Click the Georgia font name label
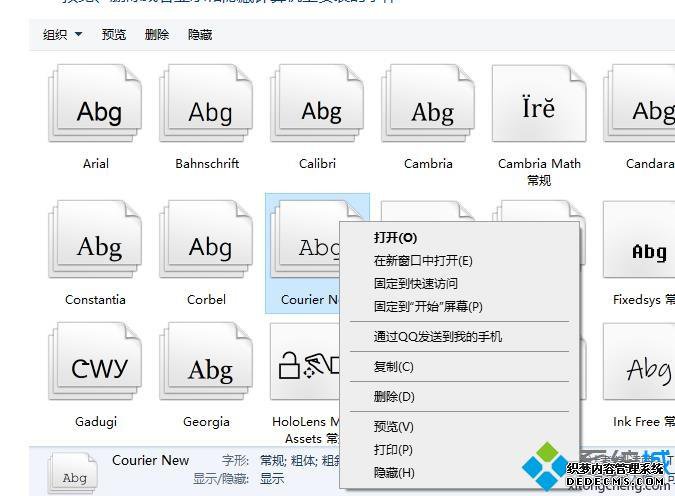The image size is (675, 496). pyautogui.click(x=206, y=422)
